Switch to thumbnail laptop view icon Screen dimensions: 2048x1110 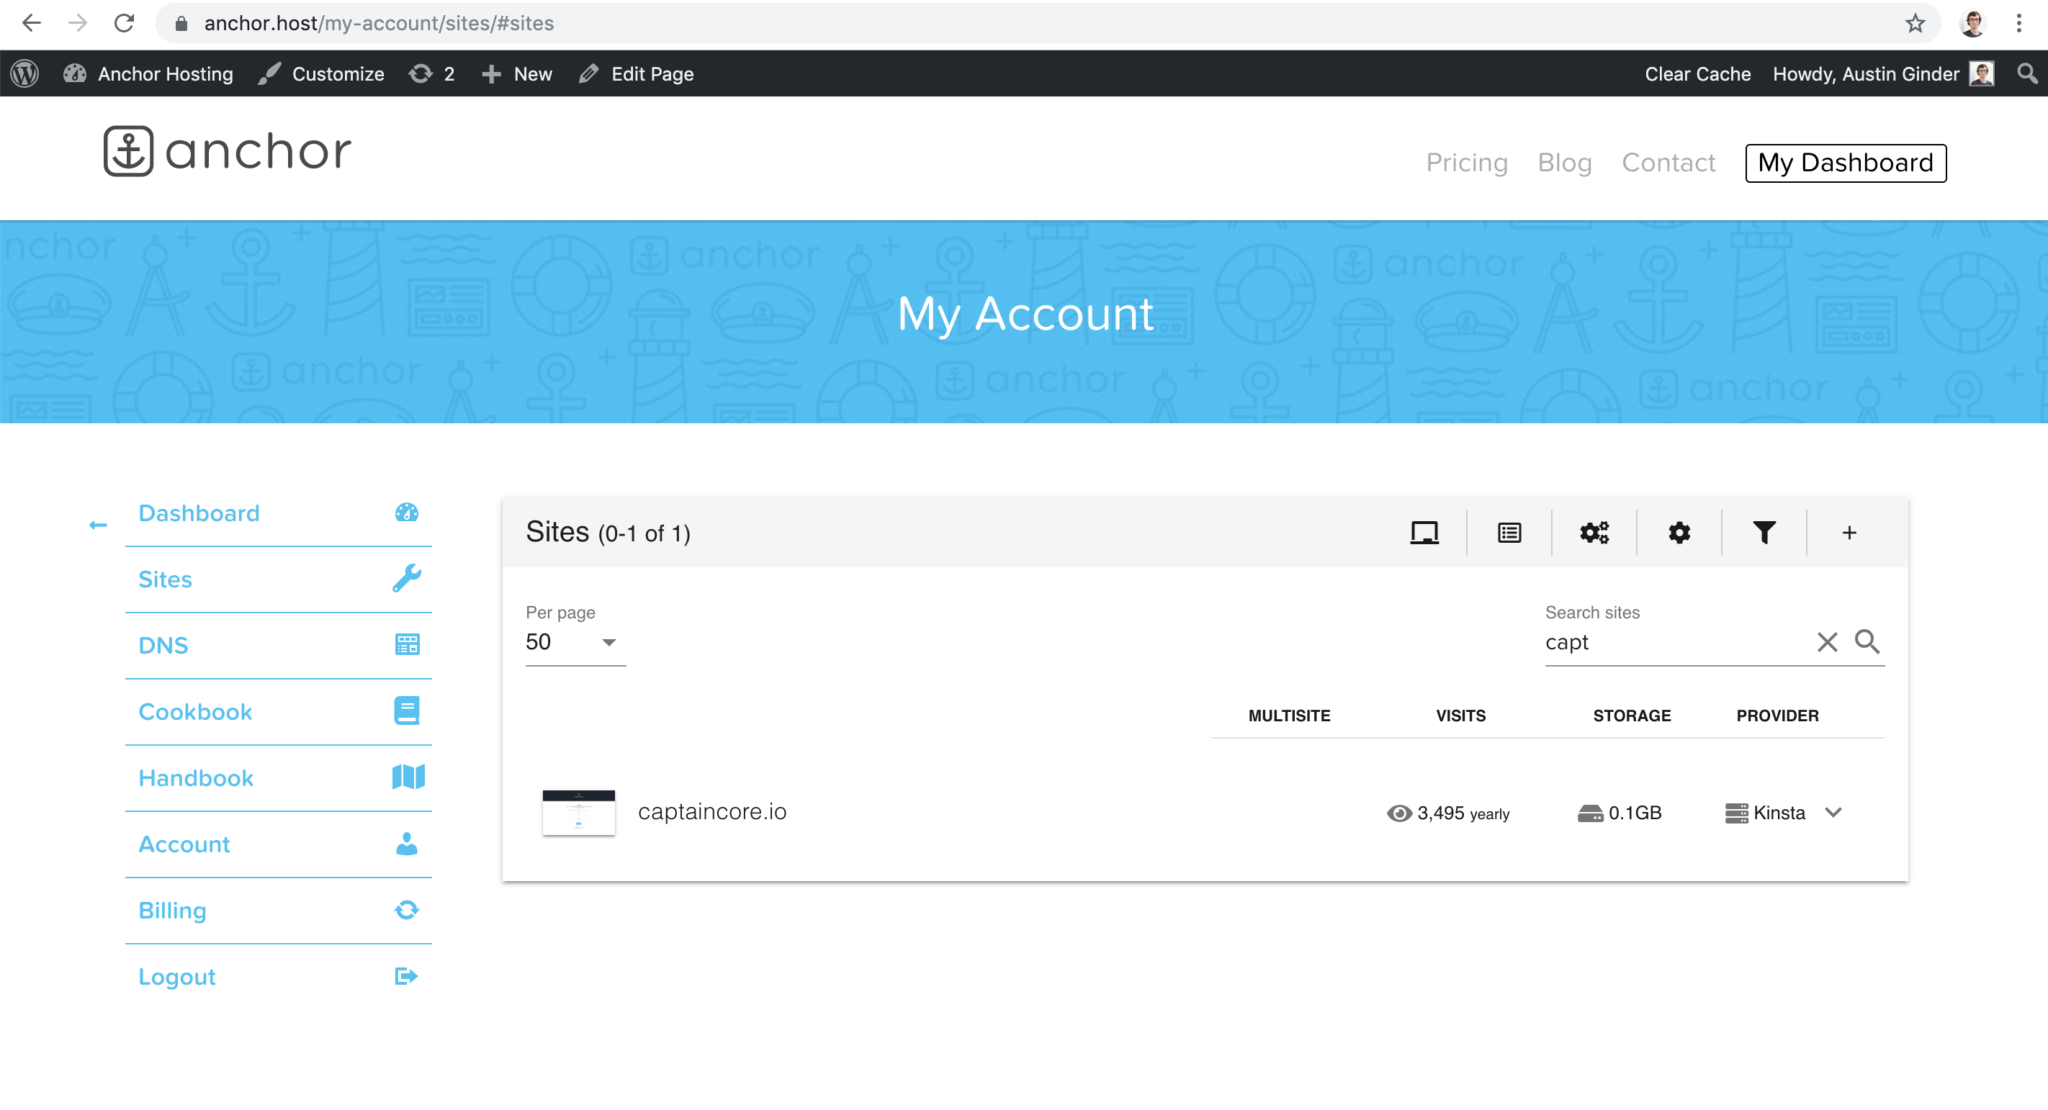(x=1424, y=533)
